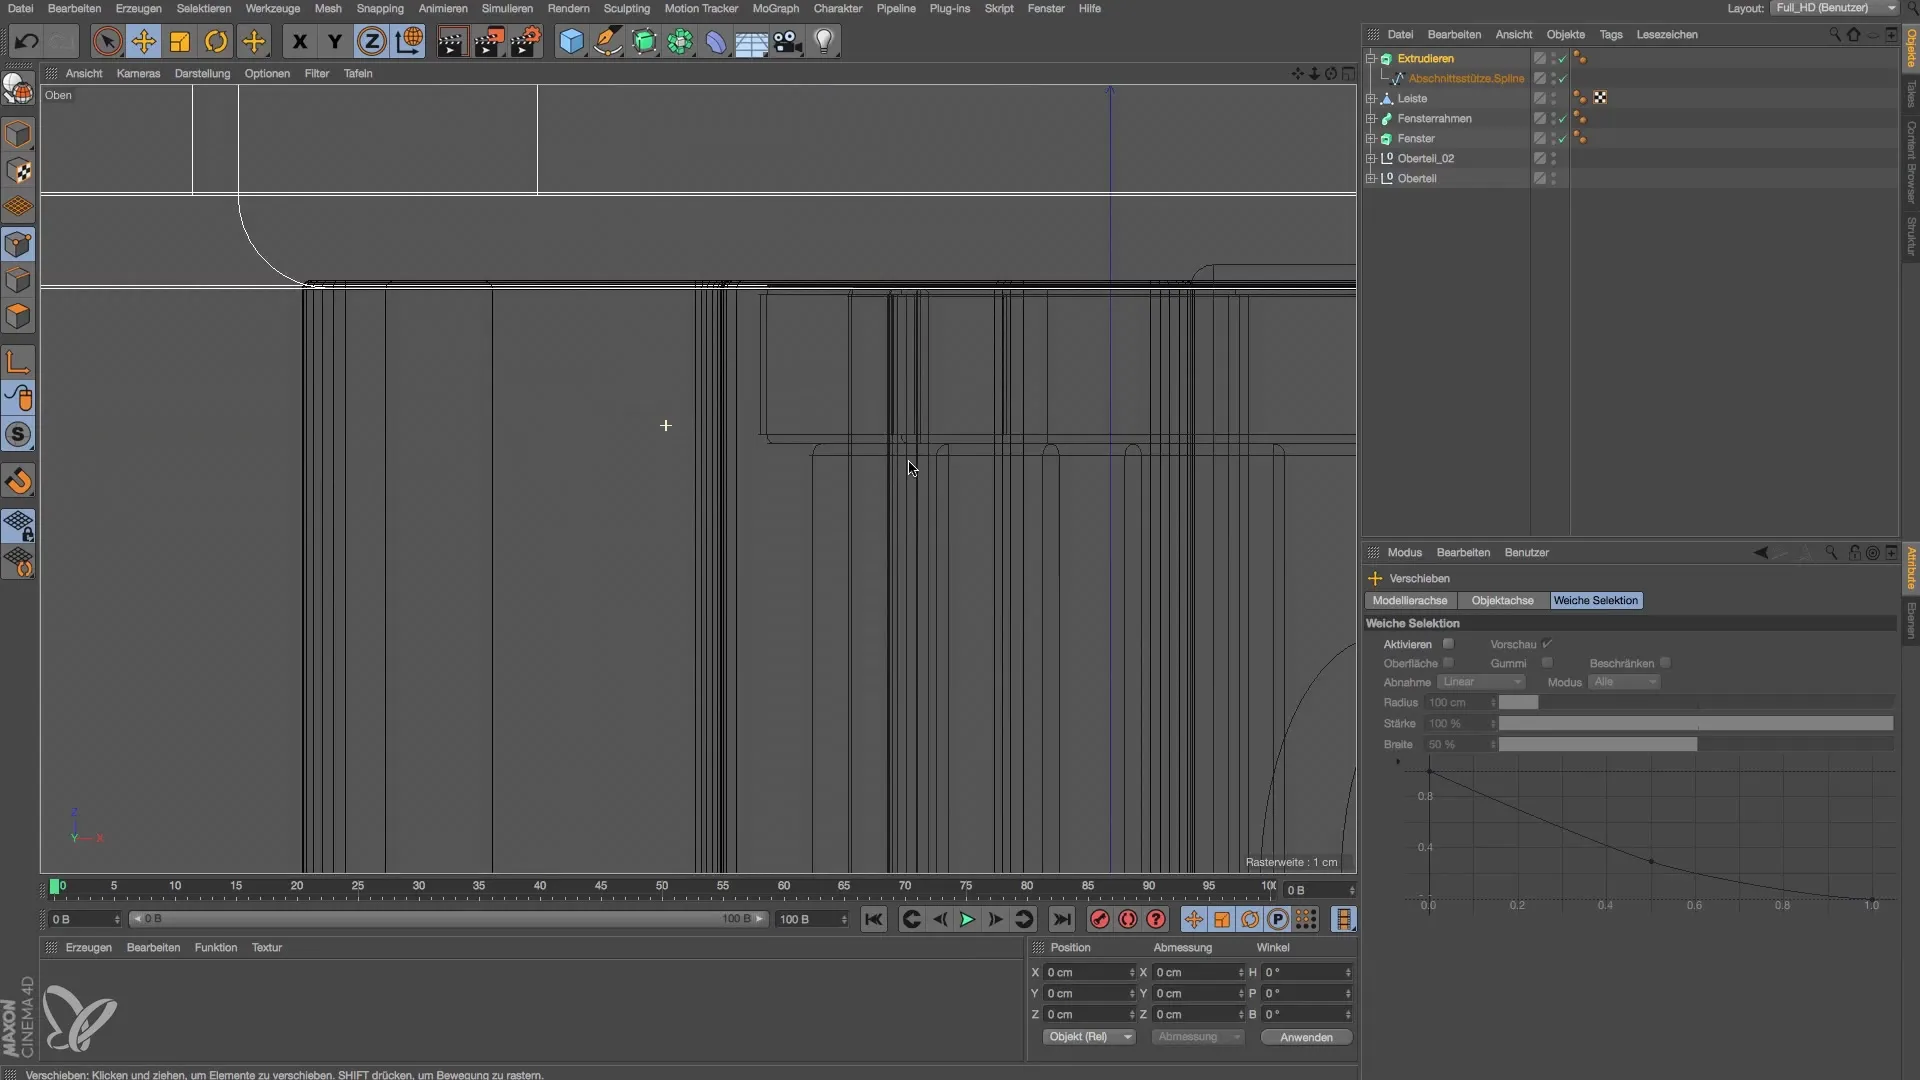Toggle the Y axis lock
Image resolution: width=1920 pixels, height=1080 pixels.
335,42
